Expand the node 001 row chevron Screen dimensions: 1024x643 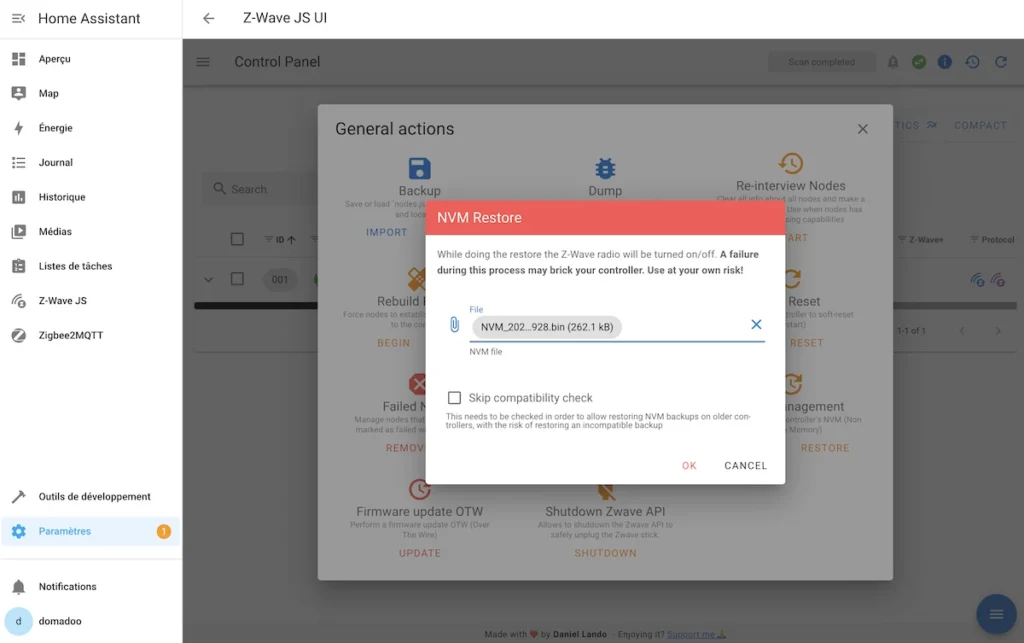click(208, 280)
